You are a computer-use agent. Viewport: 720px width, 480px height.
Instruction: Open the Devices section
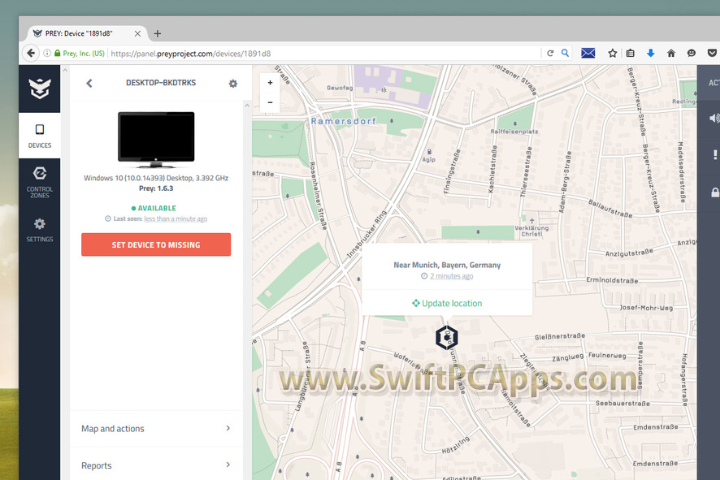(39, 135)
